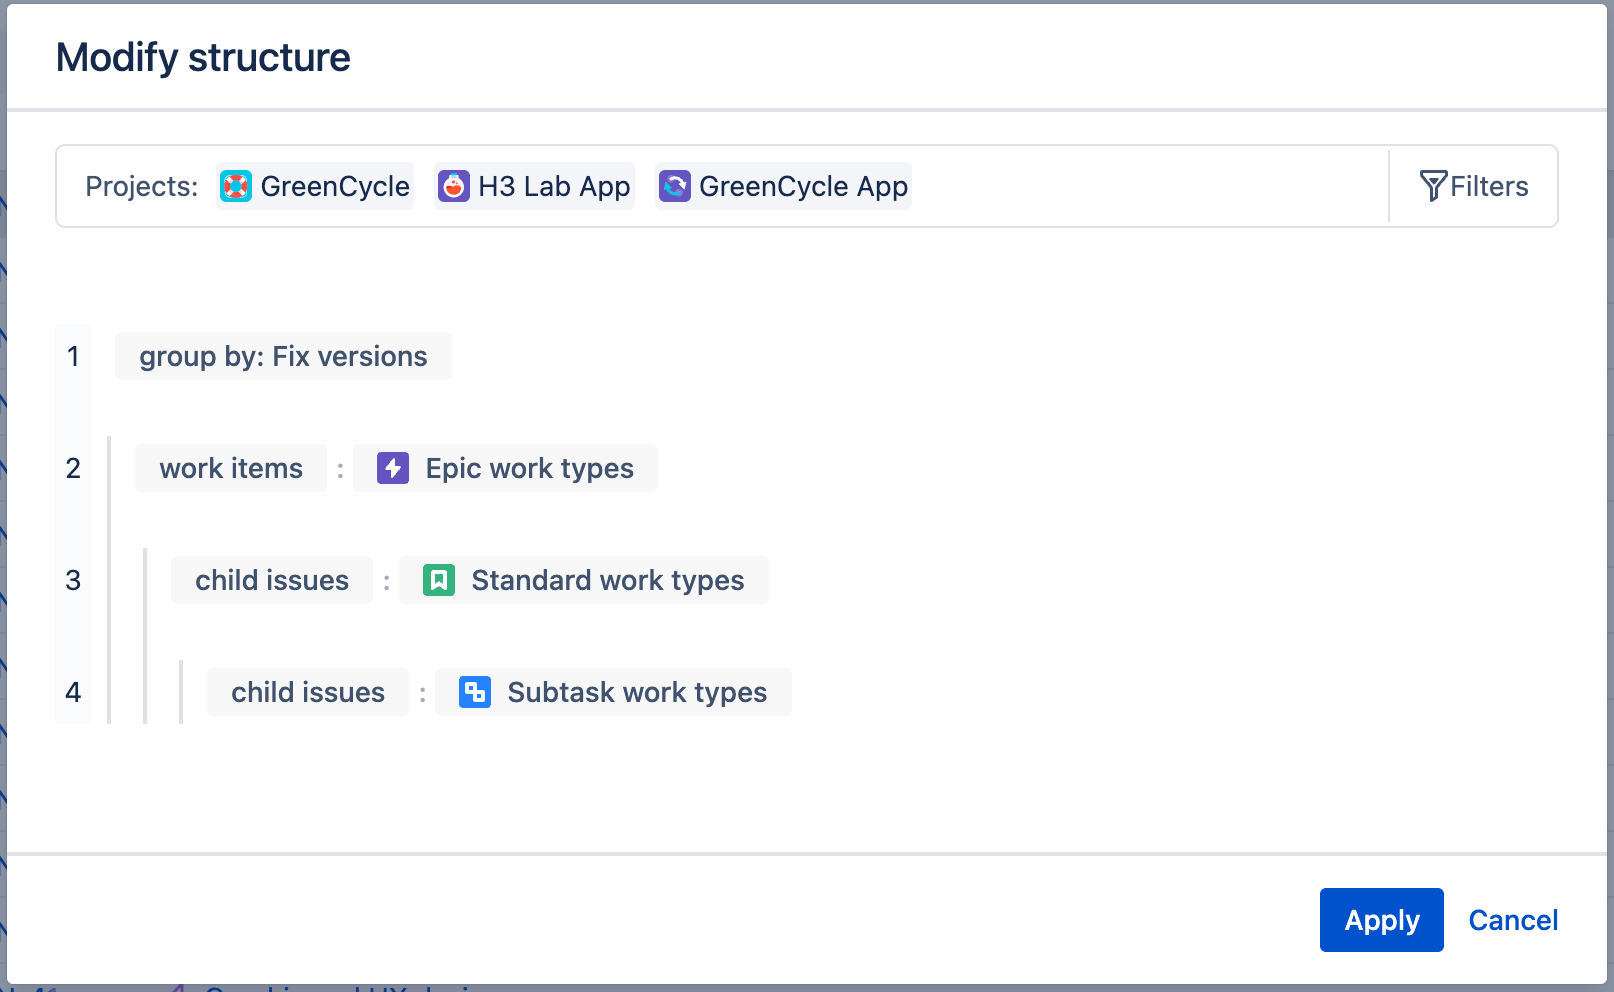
Task: Open the work items level selector
Action: (231, 468)
